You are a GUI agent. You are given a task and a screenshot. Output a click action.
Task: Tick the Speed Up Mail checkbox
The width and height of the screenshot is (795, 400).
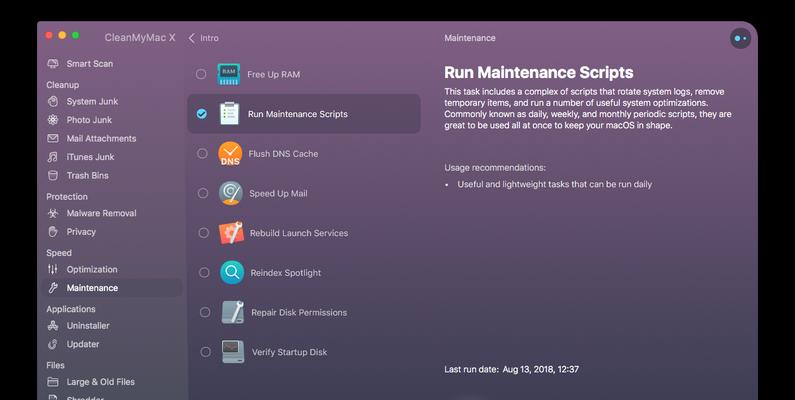203,193
